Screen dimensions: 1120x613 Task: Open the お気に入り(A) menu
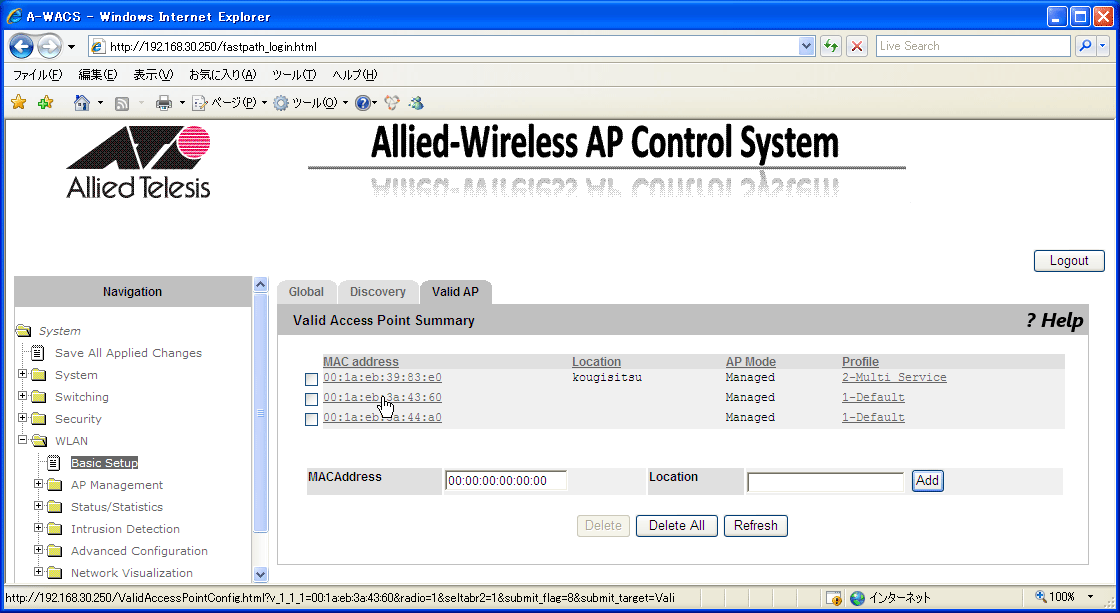coord(222,74)
